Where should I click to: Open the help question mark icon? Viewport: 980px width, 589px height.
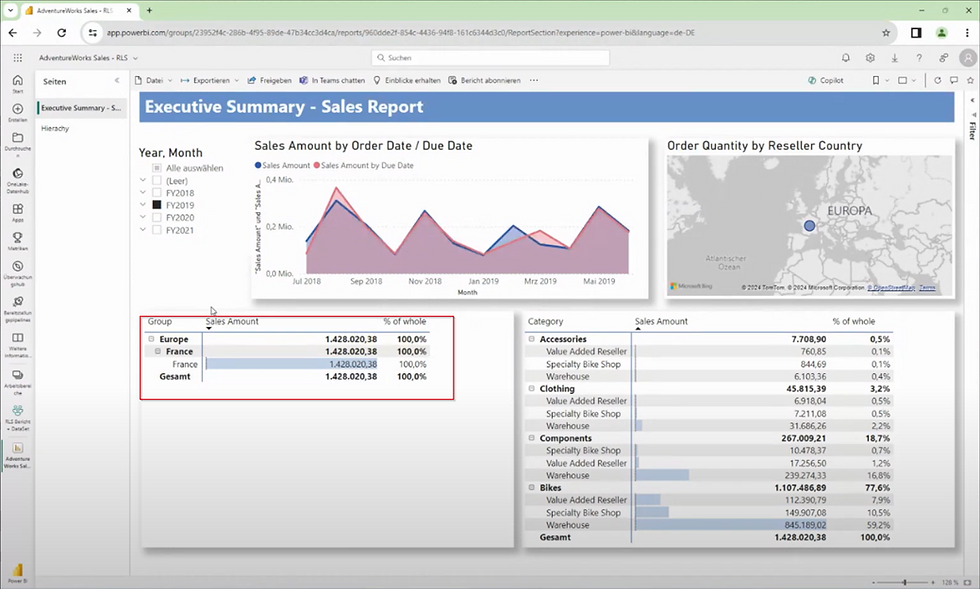pyautogui.click(x=919, y=58)
